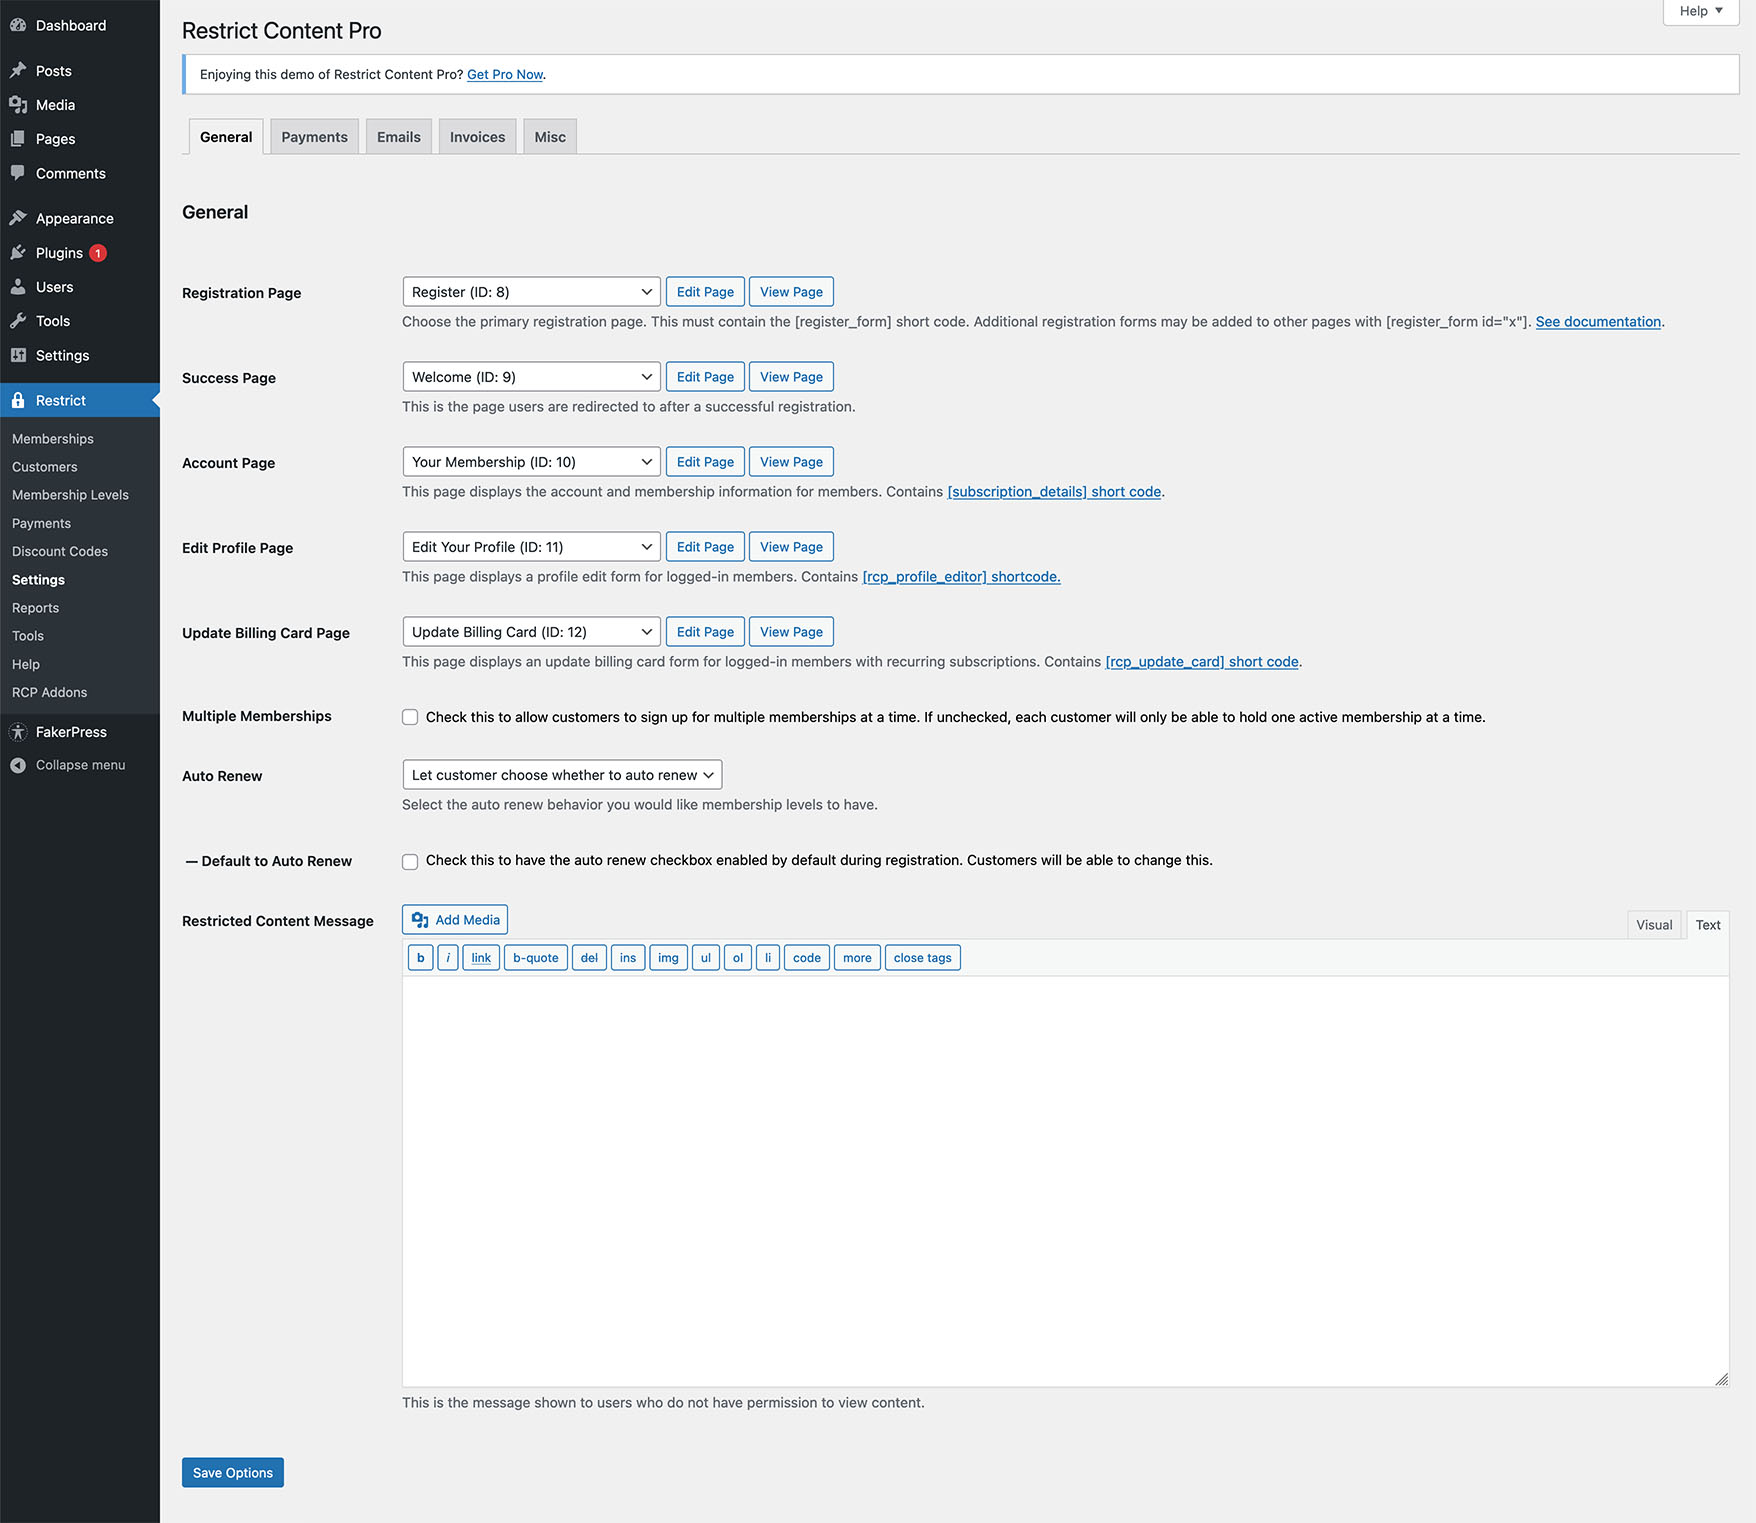Expand the Help panel at top right

coord(1701,11)
